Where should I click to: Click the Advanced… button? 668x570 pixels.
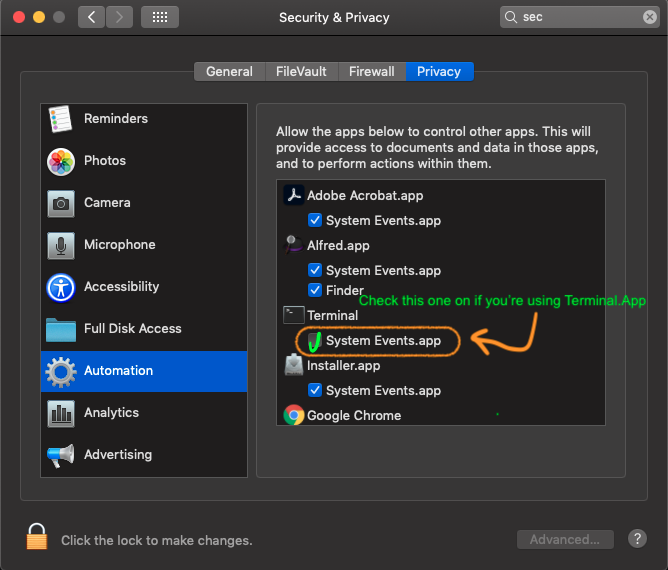point(565,540)
